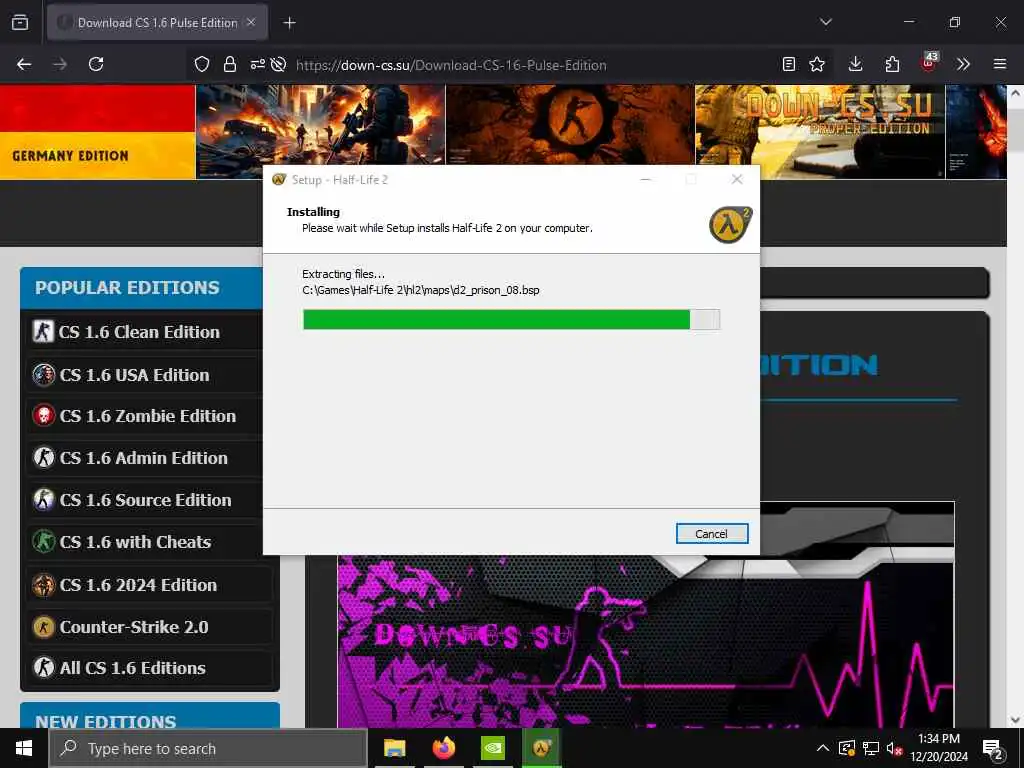The height and width of the screenshot is (768, 1024).
Task: Click the green CS 1.6 with Cheats icon
Action: pos(44,542)
